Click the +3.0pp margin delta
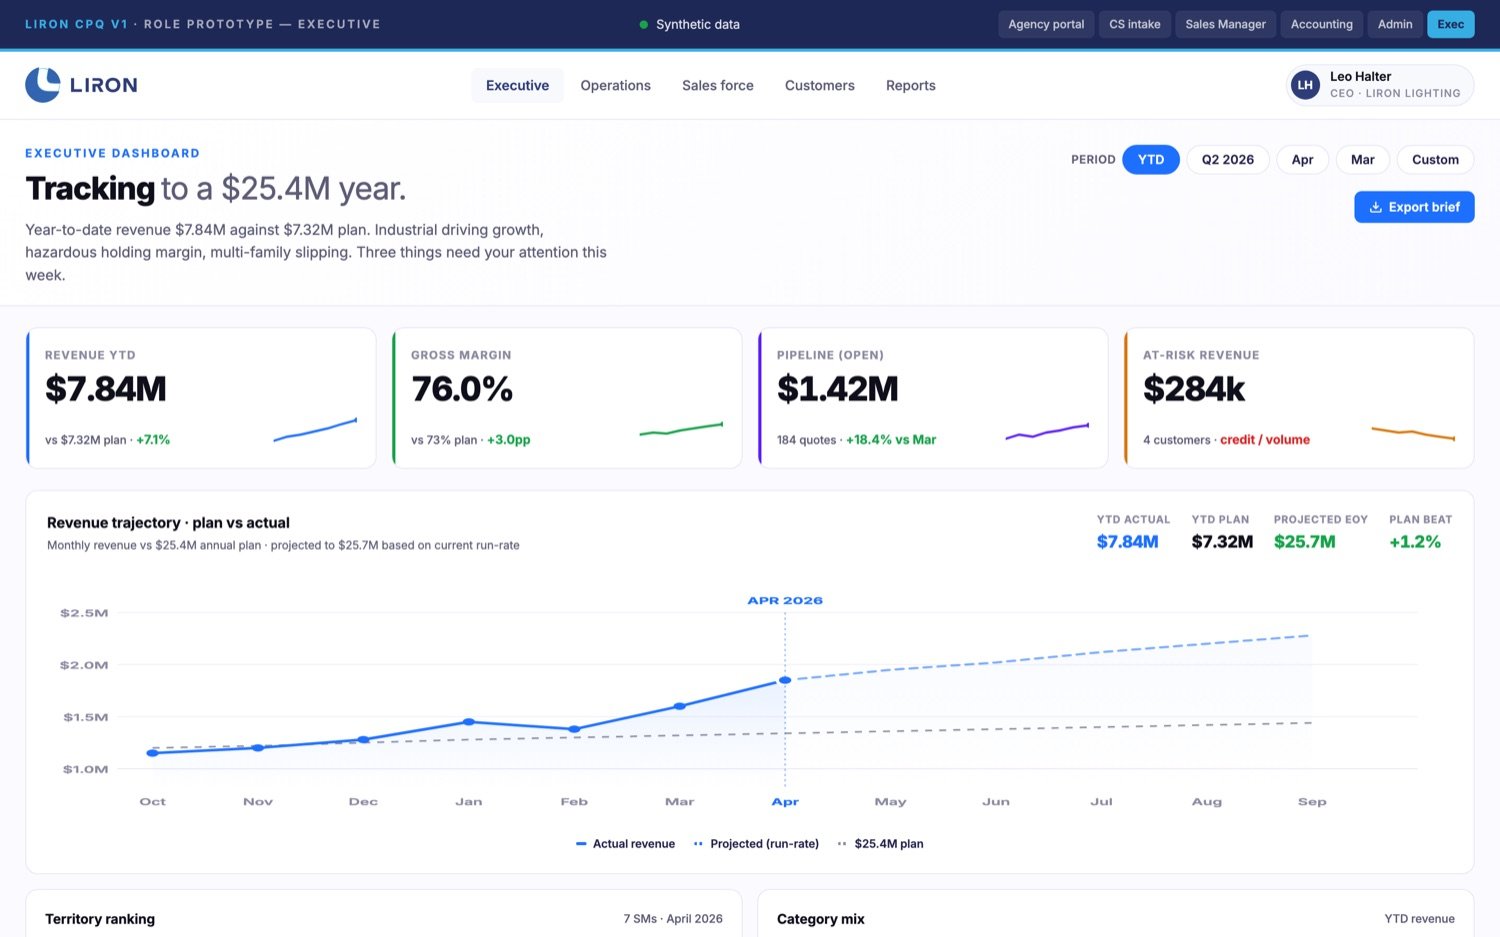Viewport: 1500px width, 937px height. click(509, 440)
